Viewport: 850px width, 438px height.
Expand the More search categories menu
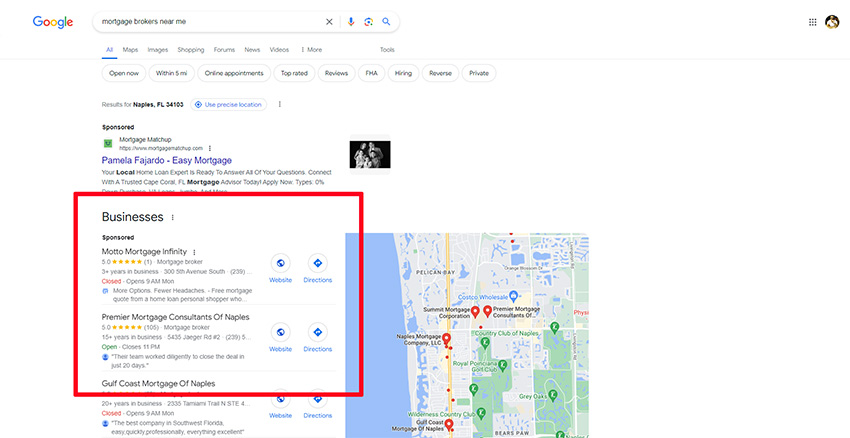coord(311,49)
